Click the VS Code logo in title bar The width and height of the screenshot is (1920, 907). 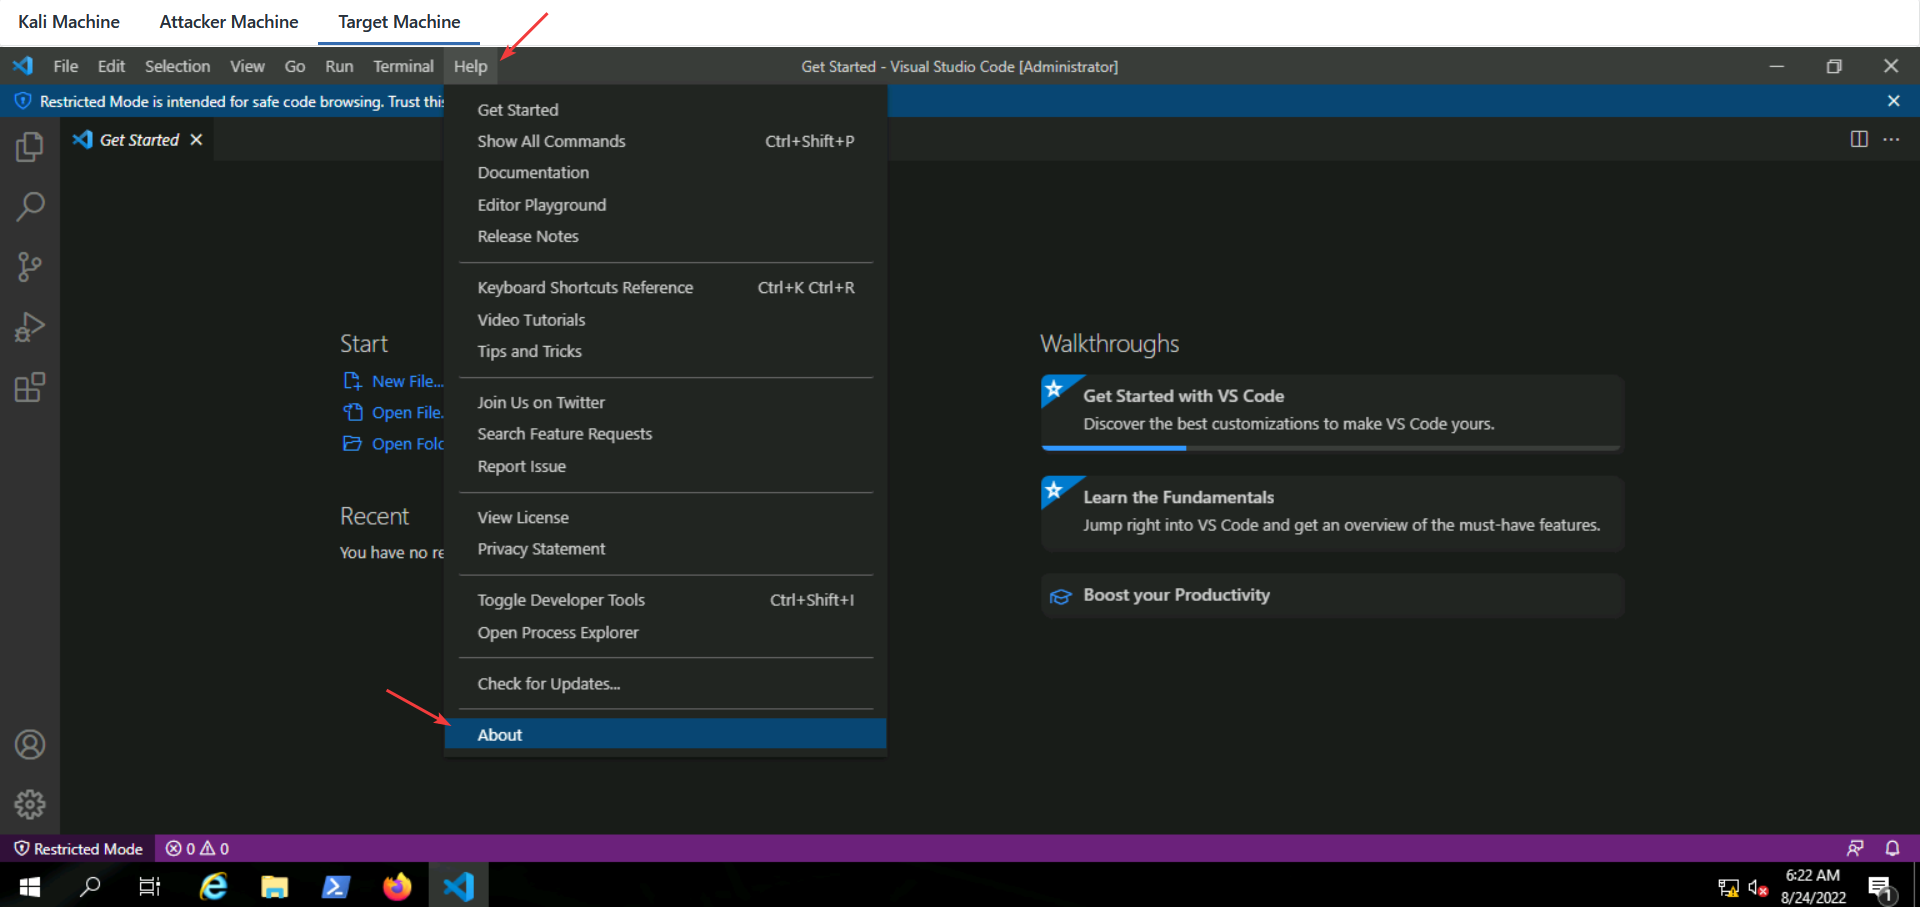point(23,66)
